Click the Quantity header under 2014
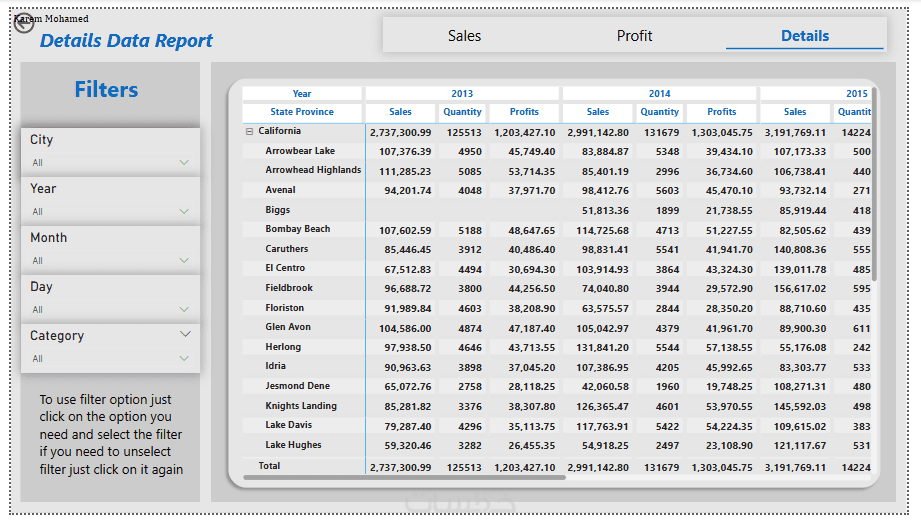This screenshot has width=921, height=523. [660, 112]
